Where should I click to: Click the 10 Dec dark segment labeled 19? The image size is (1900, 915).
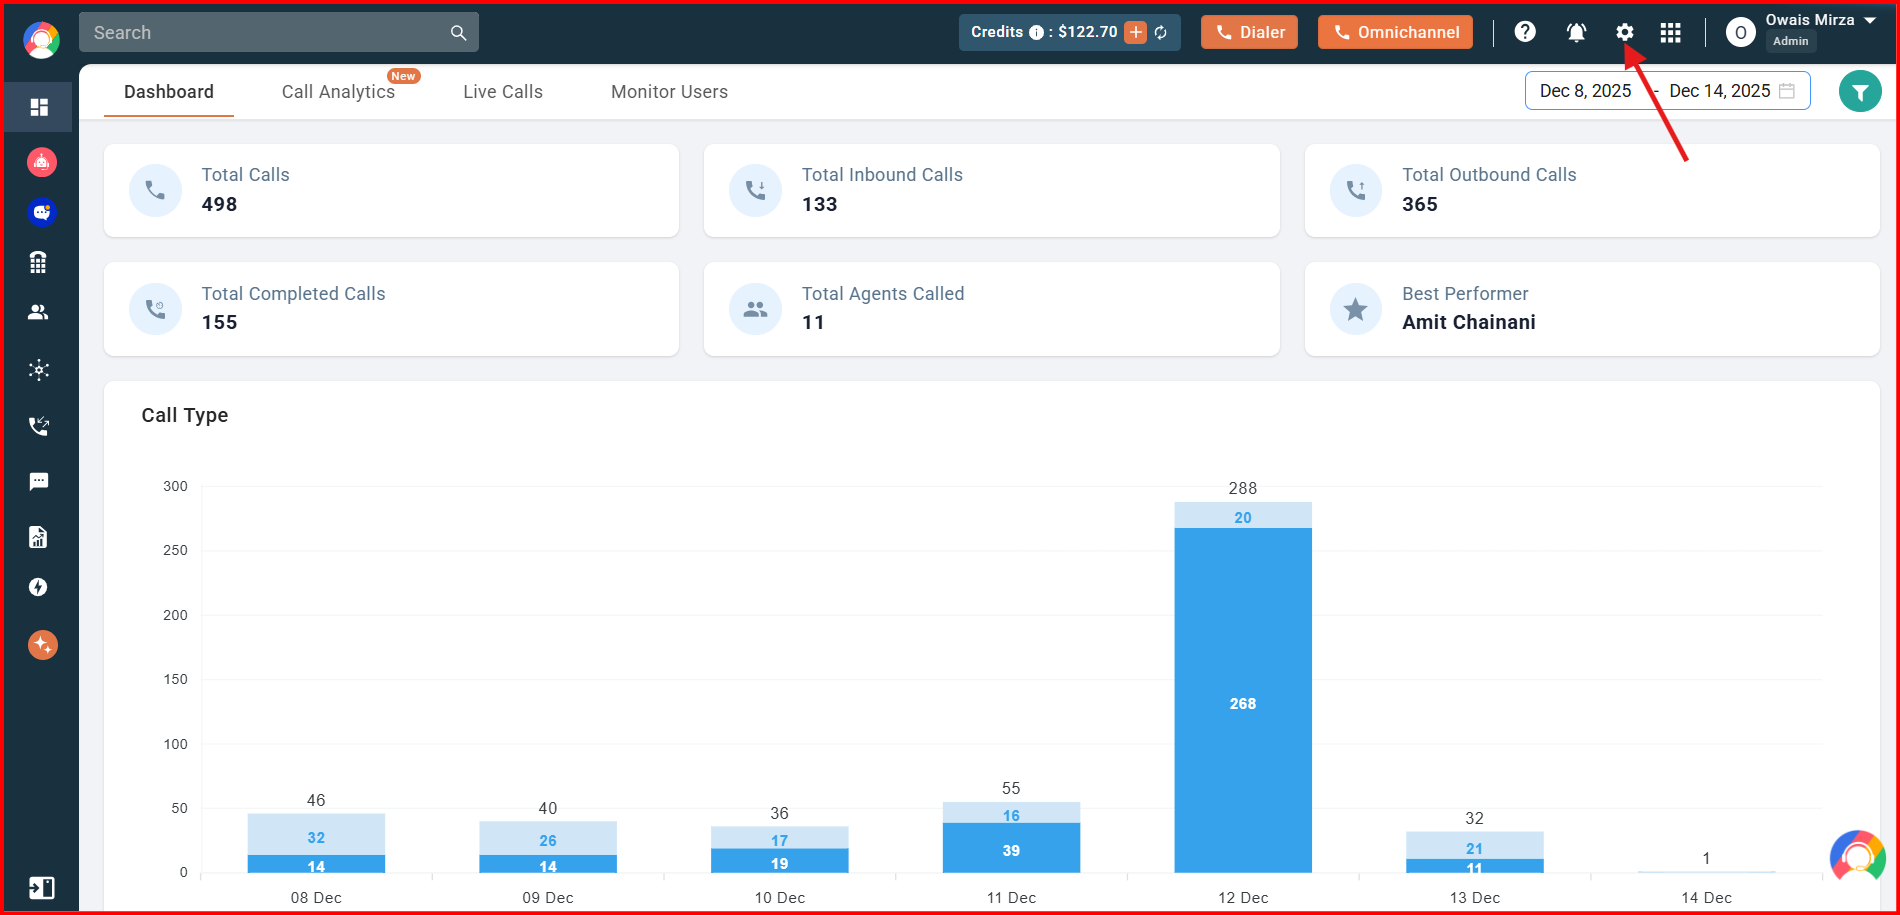(x=780, y=861)
